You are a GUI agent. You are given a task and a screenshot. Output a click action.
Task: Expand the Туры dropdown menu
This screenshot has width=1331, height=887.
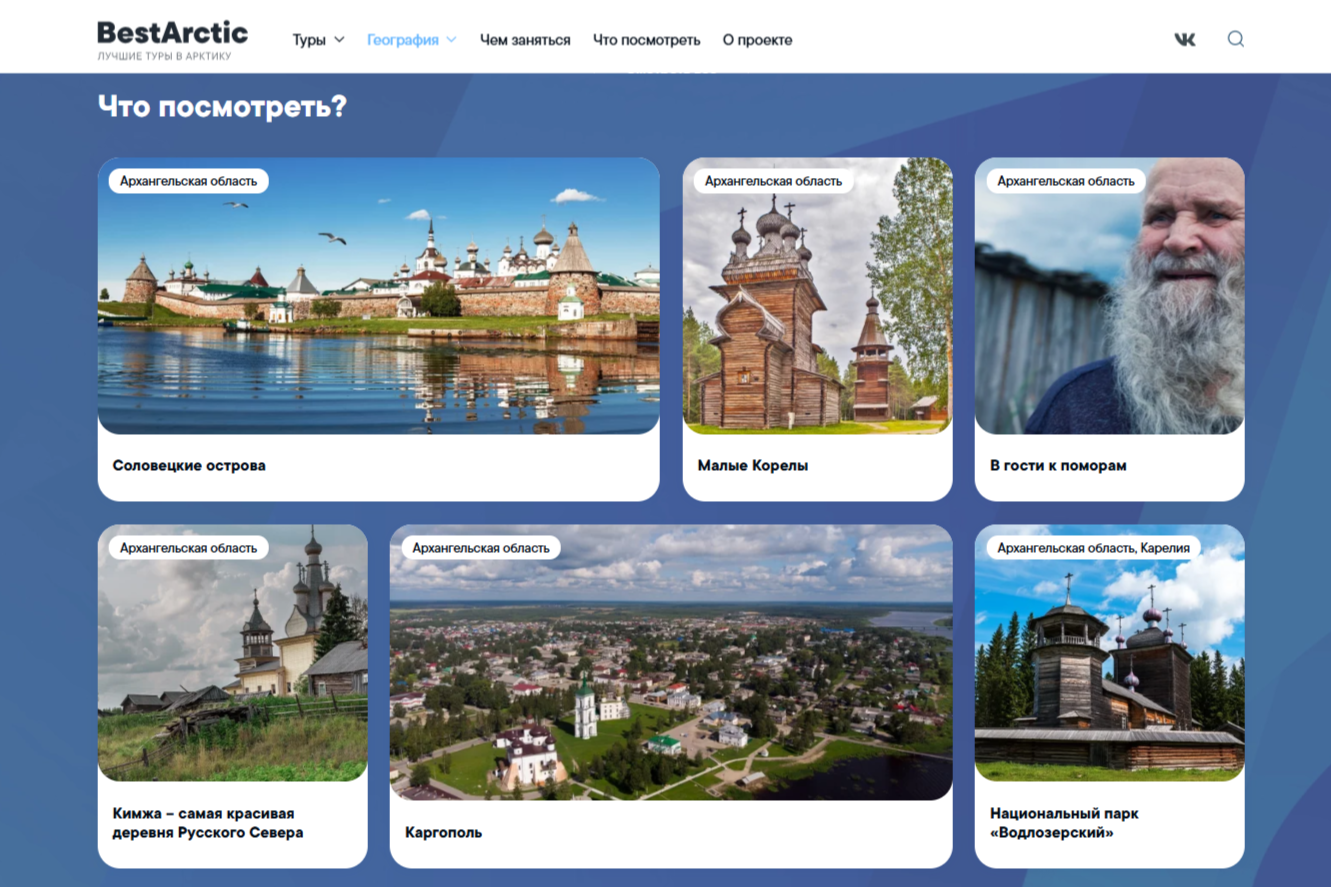318,40
